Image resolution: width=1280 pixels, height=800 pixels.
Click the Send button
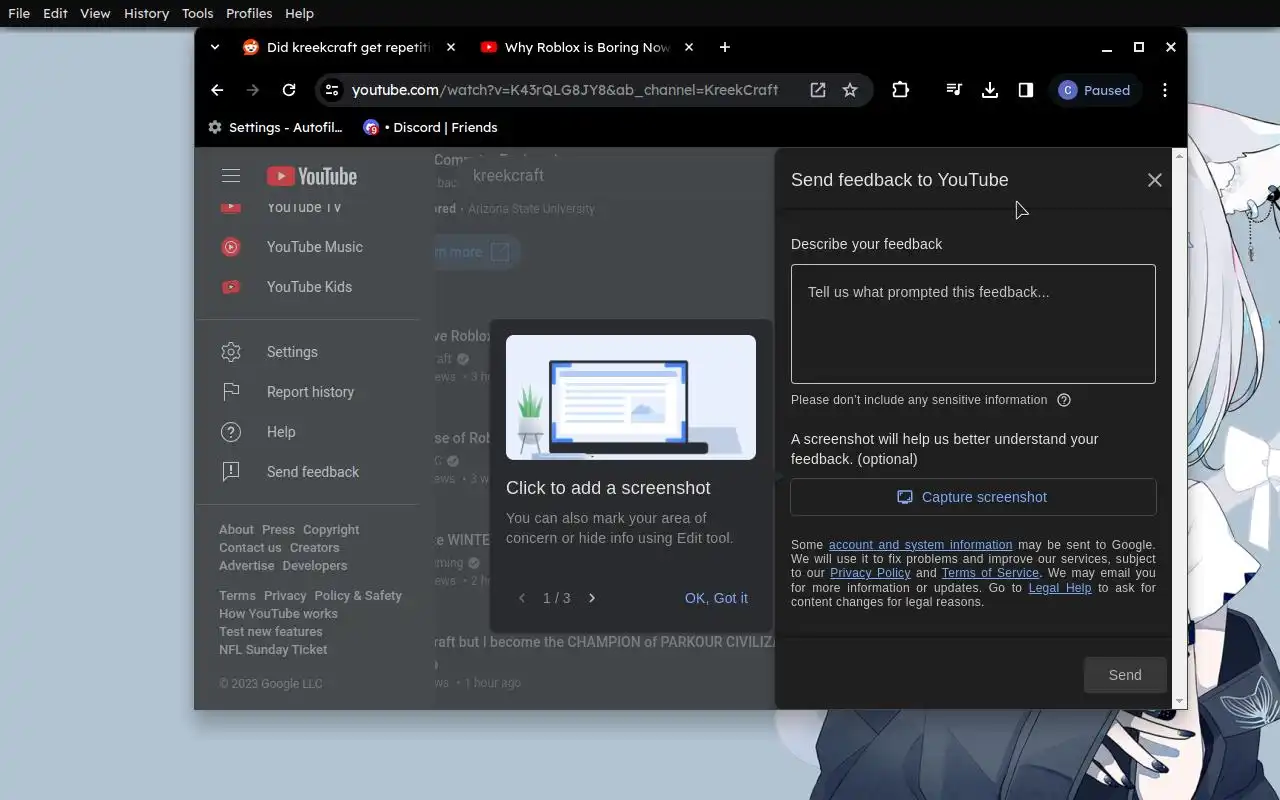click(1125, 675)
